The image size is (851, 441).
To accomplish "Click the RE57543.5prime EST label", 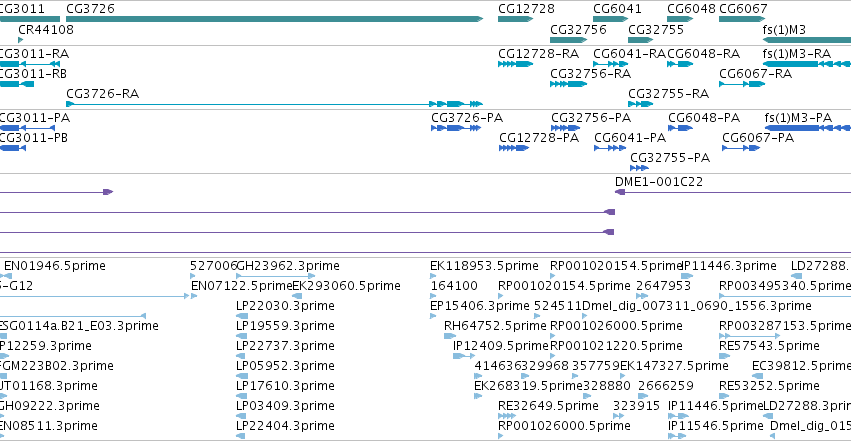I will [x=769, y=346].
